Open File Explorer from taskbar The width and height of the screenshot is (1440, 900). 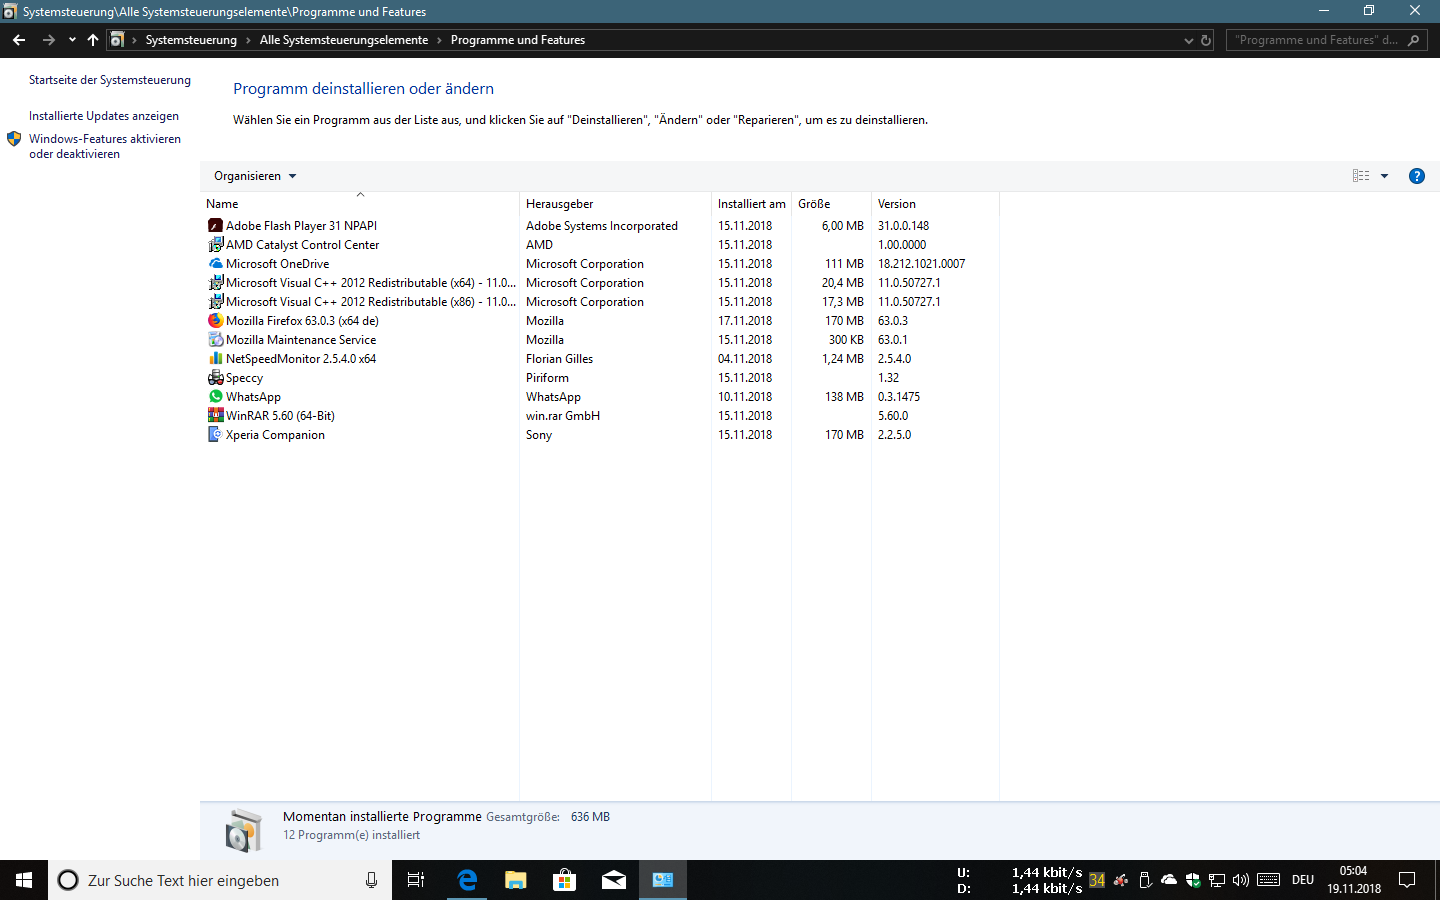coord(515,880)
